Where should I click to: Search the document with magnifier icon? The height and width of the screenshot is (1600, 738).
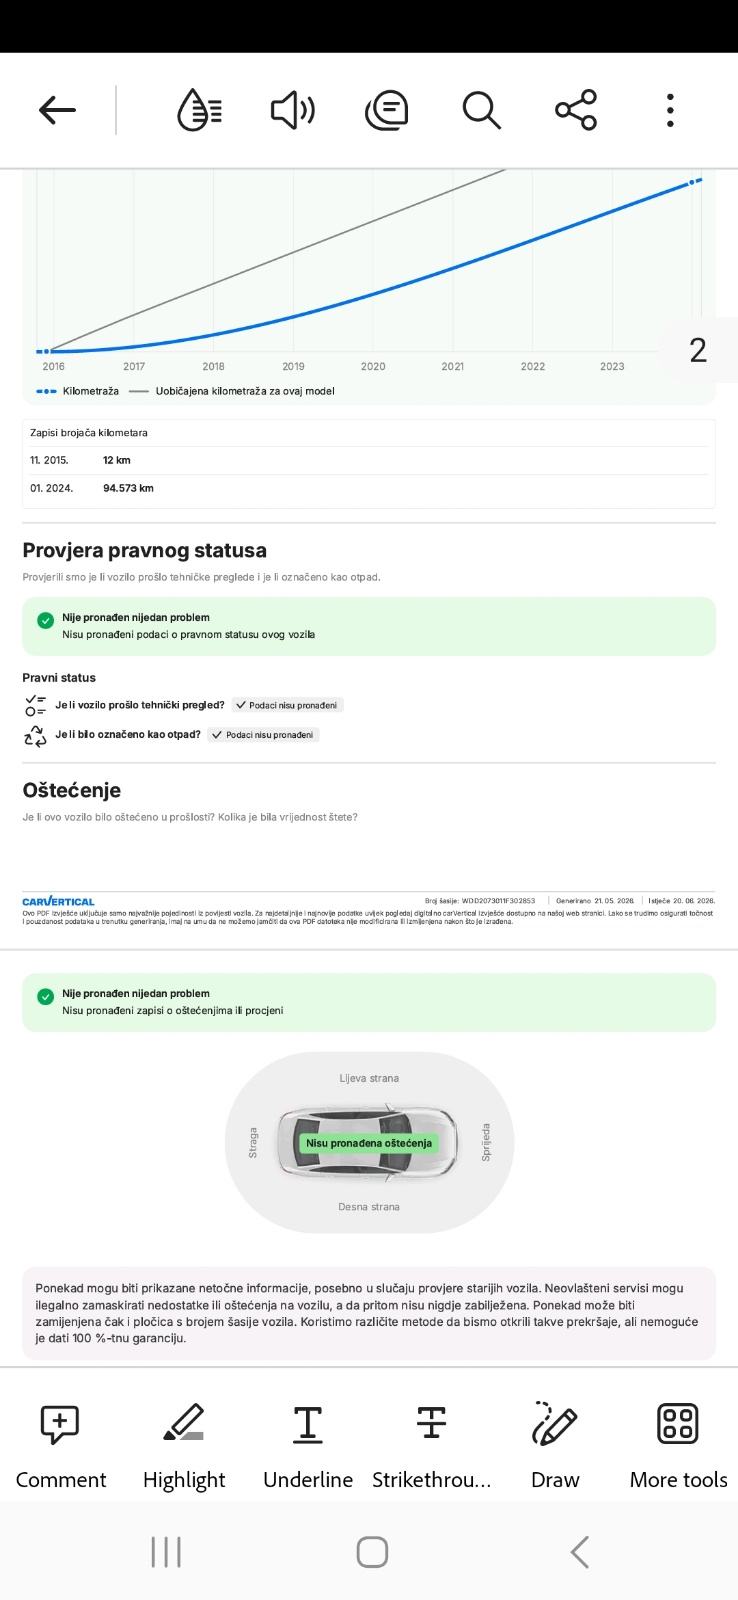481,110
